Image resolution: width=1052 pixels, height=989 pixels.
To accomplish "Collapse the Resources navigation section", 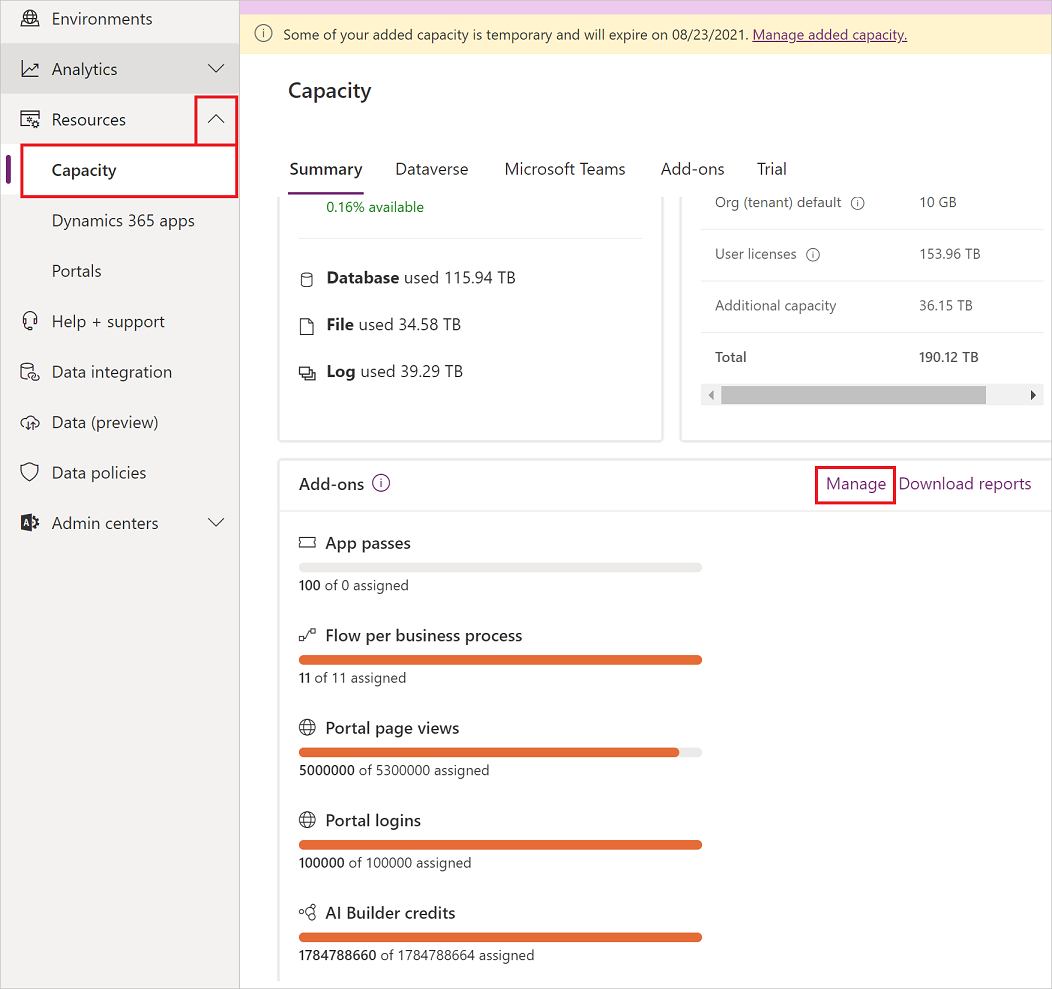I will pyautogui.click(x=215, y=118).
